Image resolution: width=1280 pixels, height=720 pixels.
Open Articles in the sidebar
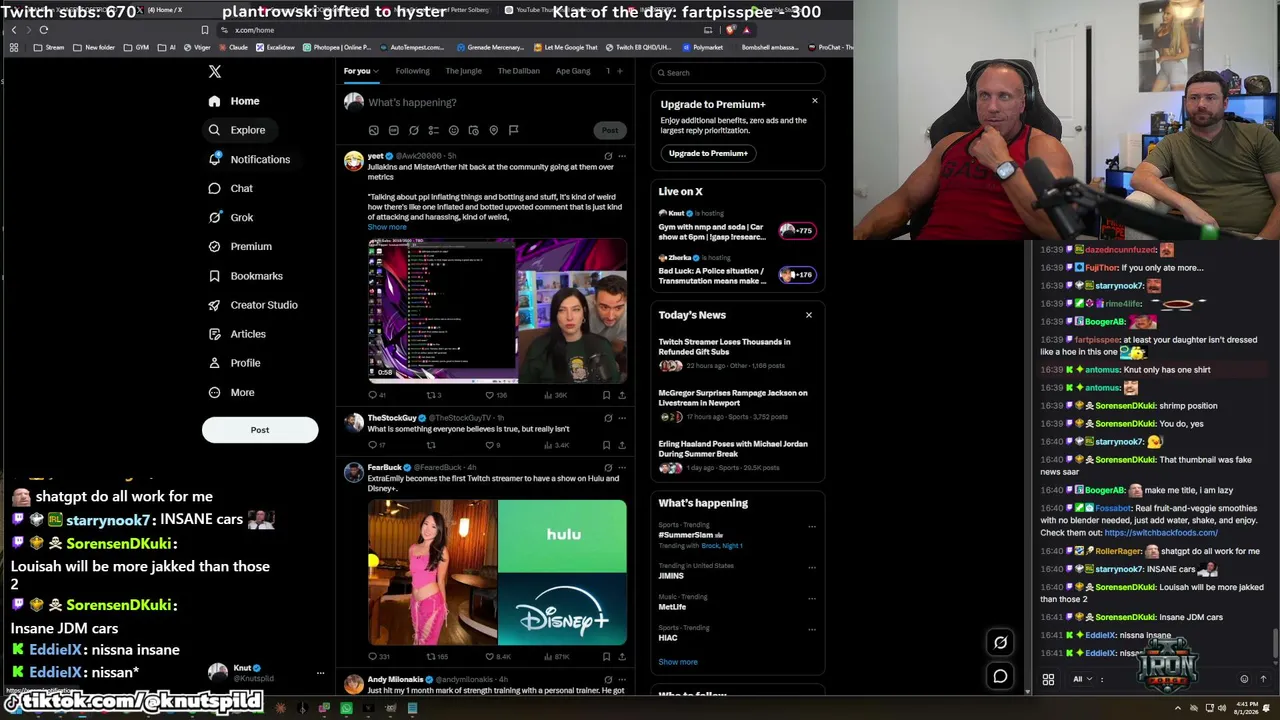pos(236,334)
